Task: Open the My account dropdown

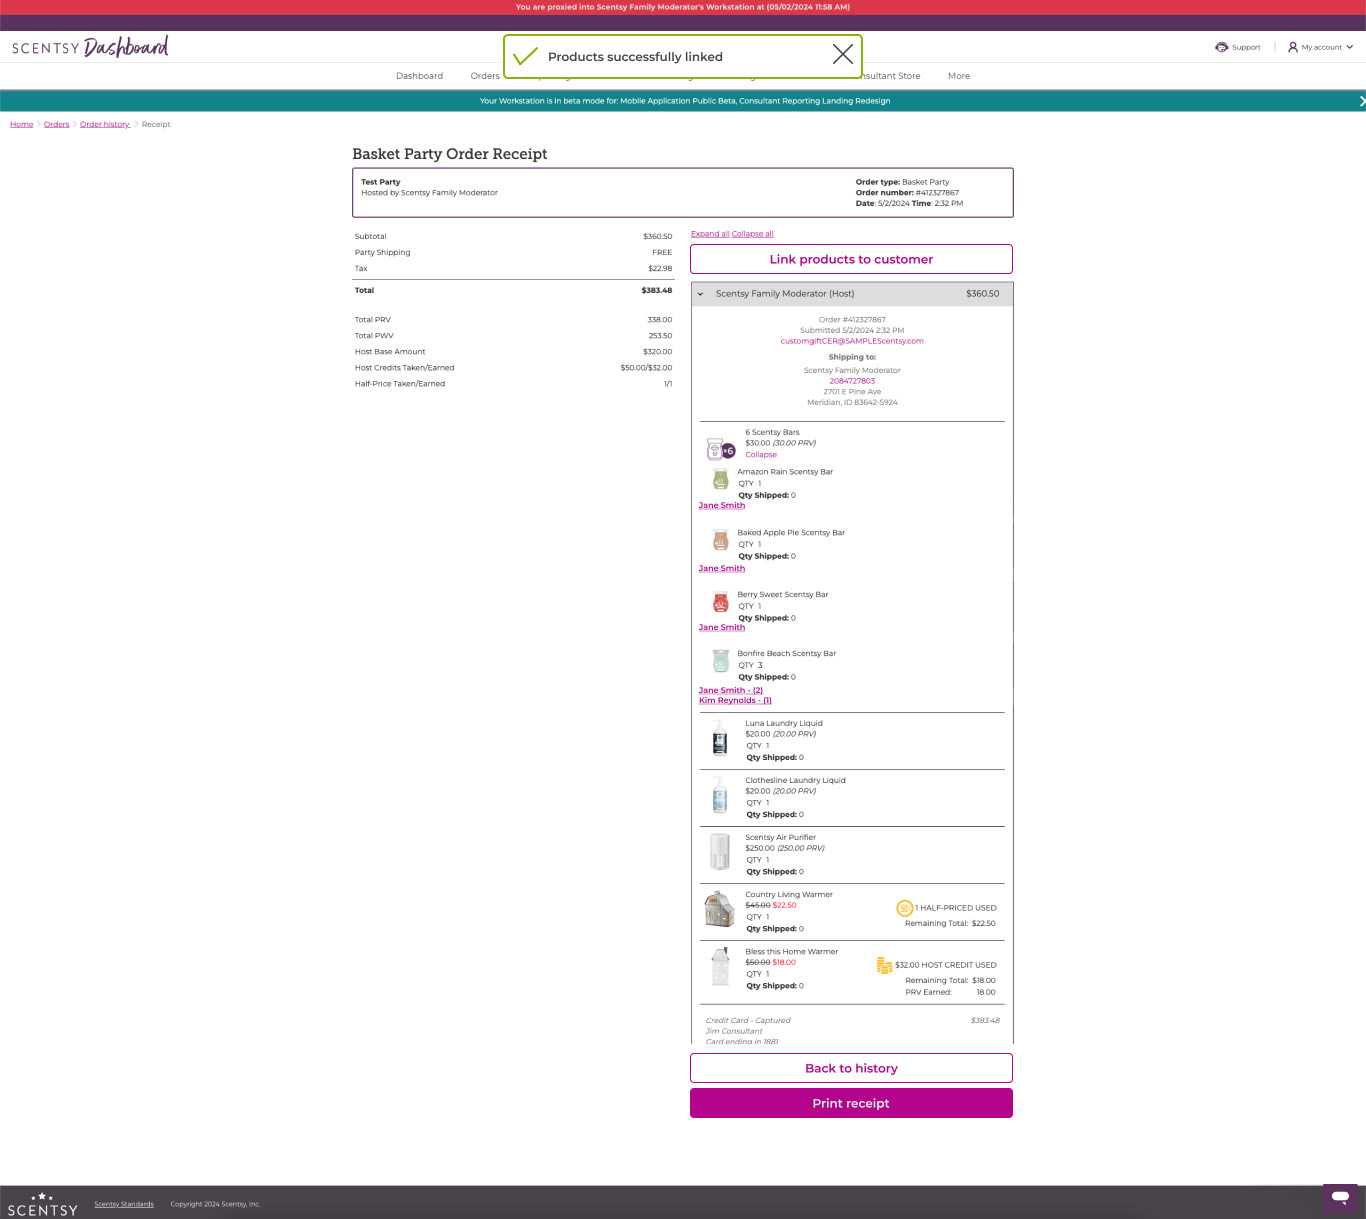Action: 1320,47
